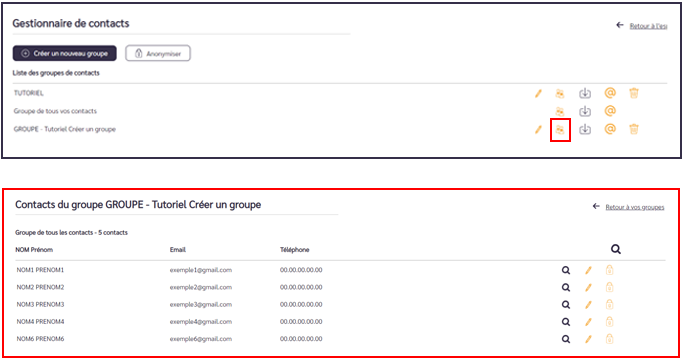View details of NOM1 PRENOM1 with magnifier

pos(566,271)
